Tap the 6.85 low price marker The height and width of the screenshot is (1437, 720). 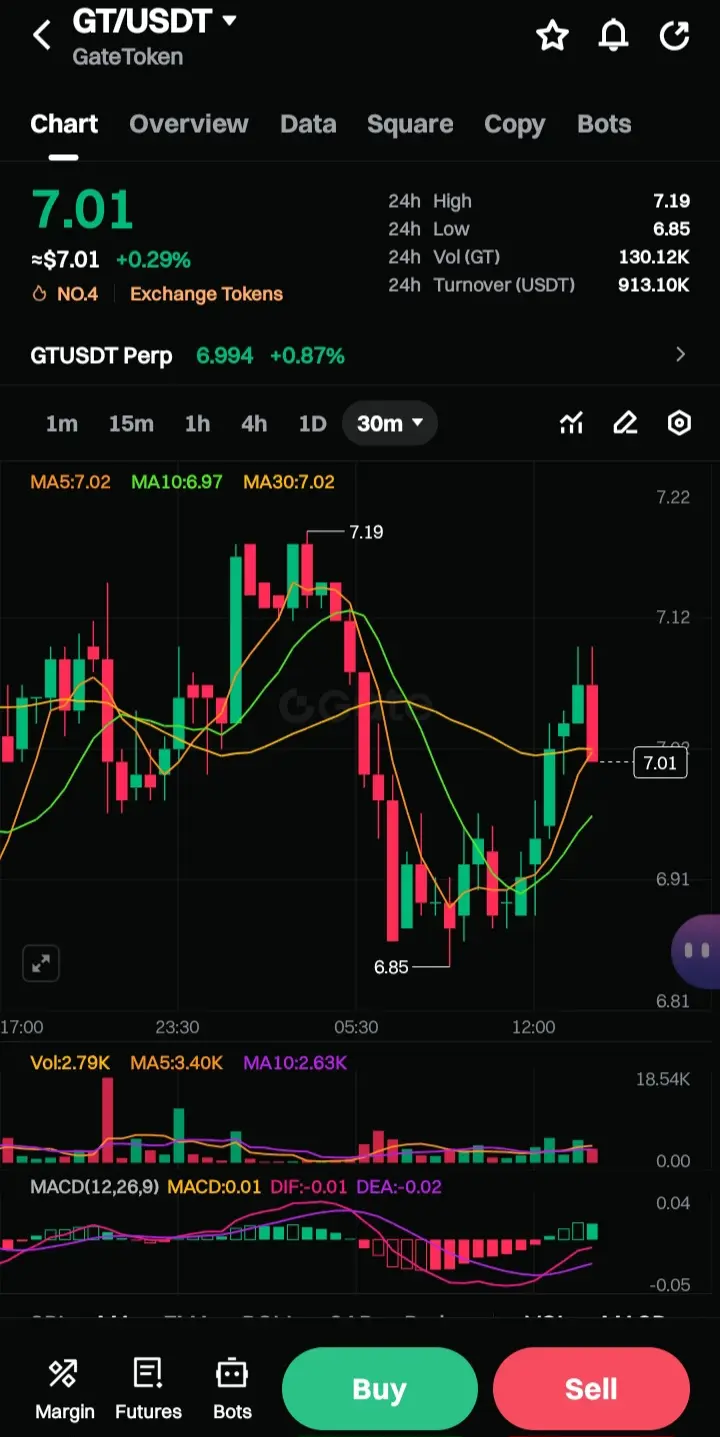[x=391, y=967]
